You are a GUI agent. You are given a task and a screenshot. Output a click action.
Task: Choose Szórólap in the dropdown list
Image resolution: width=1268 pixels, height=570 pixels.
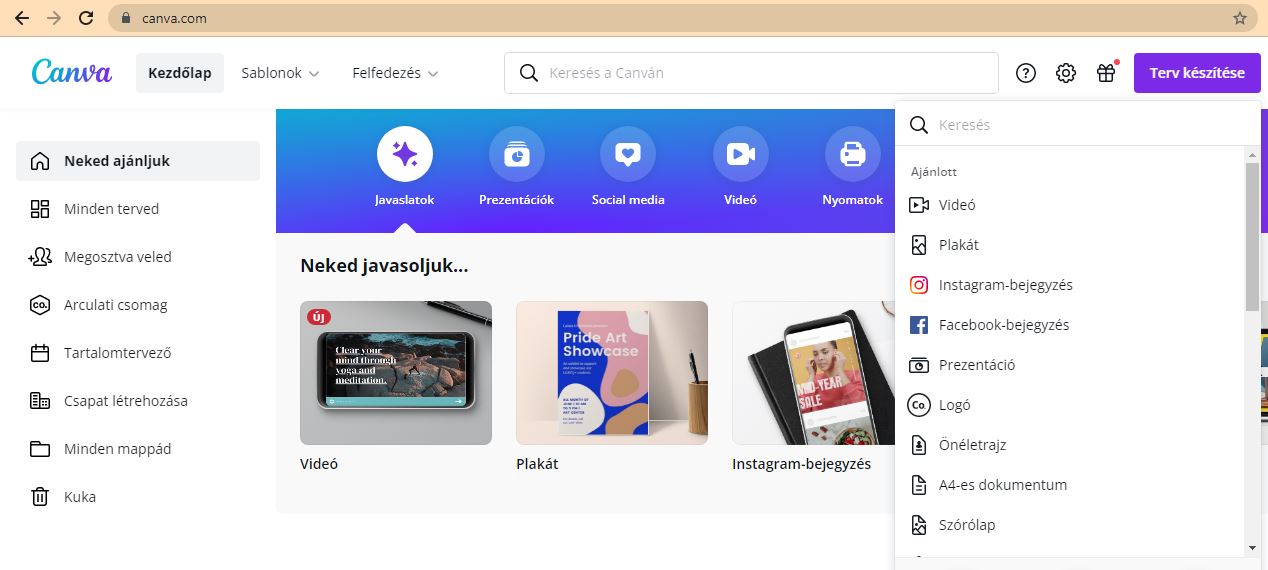[1070, 525]
